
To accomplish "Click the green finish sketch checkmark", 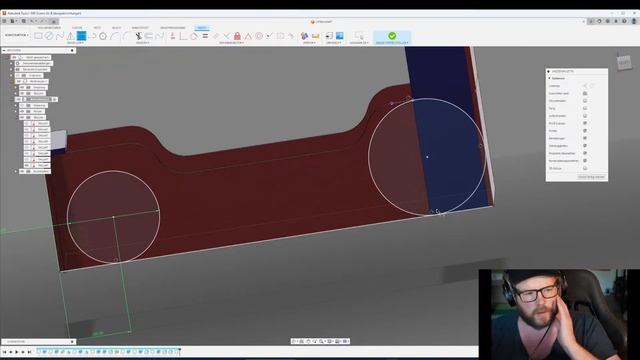I will point(392,36).
